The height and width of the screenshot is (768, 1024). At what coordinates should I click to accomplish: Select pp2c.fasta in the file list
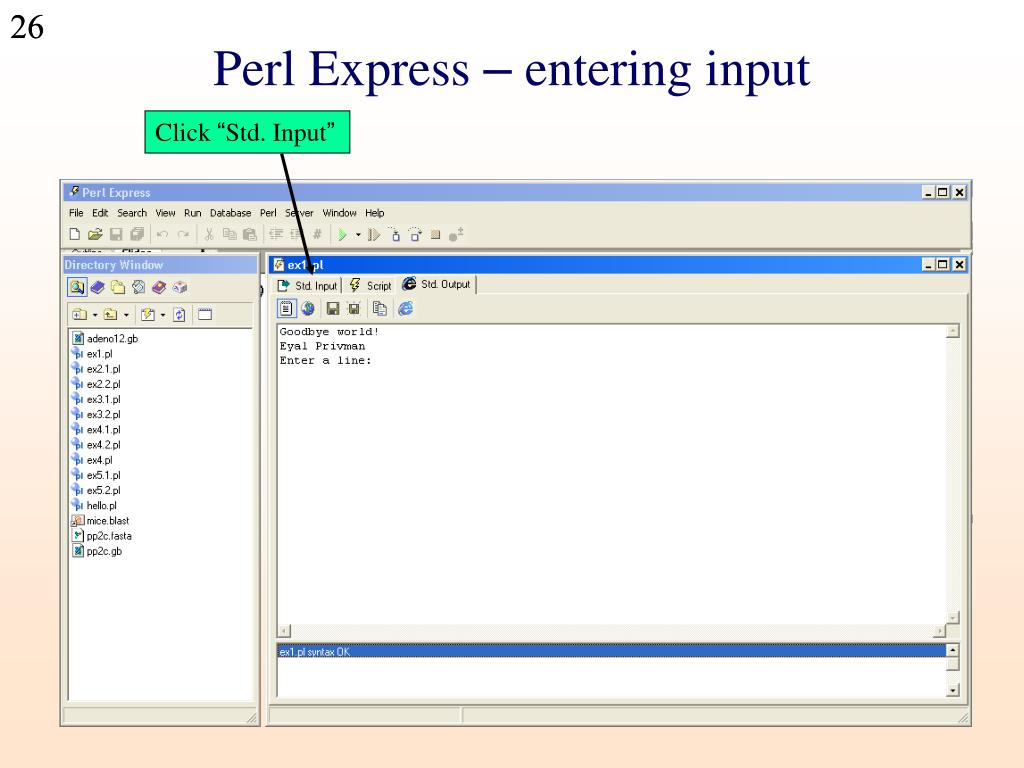pyautogui.click(x=101, y=536)
